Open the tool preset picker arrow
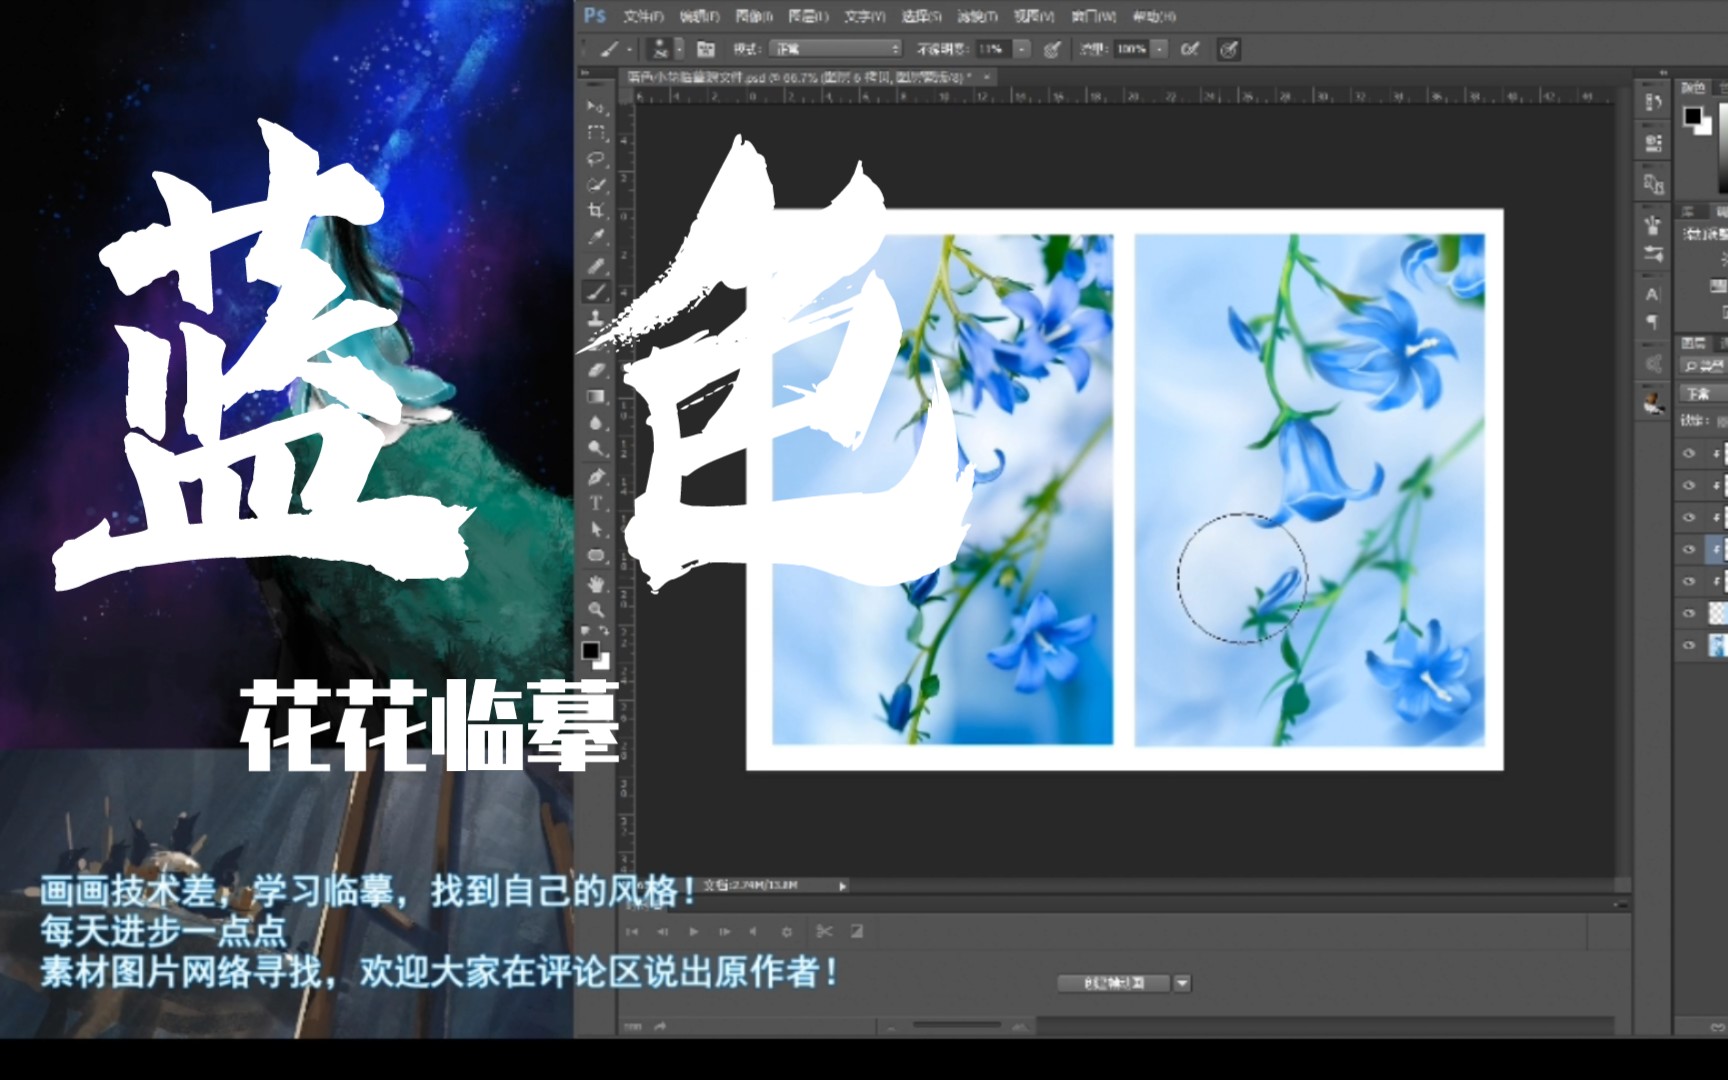 (x=629, y=49)
